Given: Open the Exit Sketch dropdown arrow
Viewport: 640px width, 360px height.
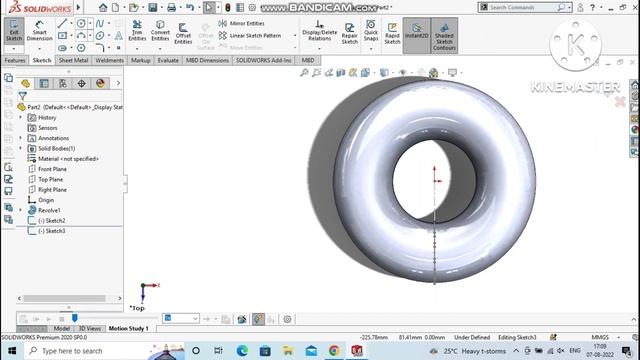Looking at the screenshot, I should pyautogui.click(x=14, y=49).
